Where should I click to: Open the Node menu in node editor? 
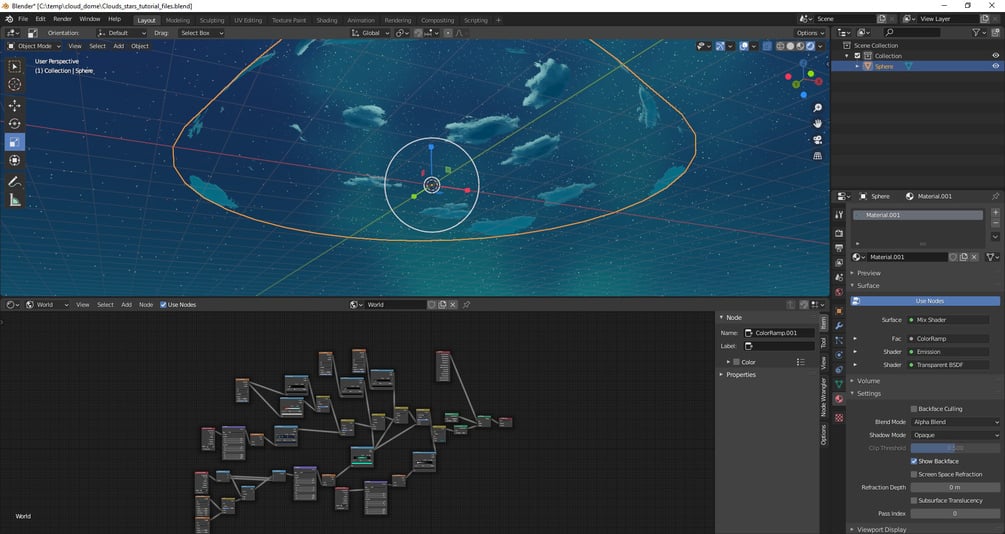point(146,305)
